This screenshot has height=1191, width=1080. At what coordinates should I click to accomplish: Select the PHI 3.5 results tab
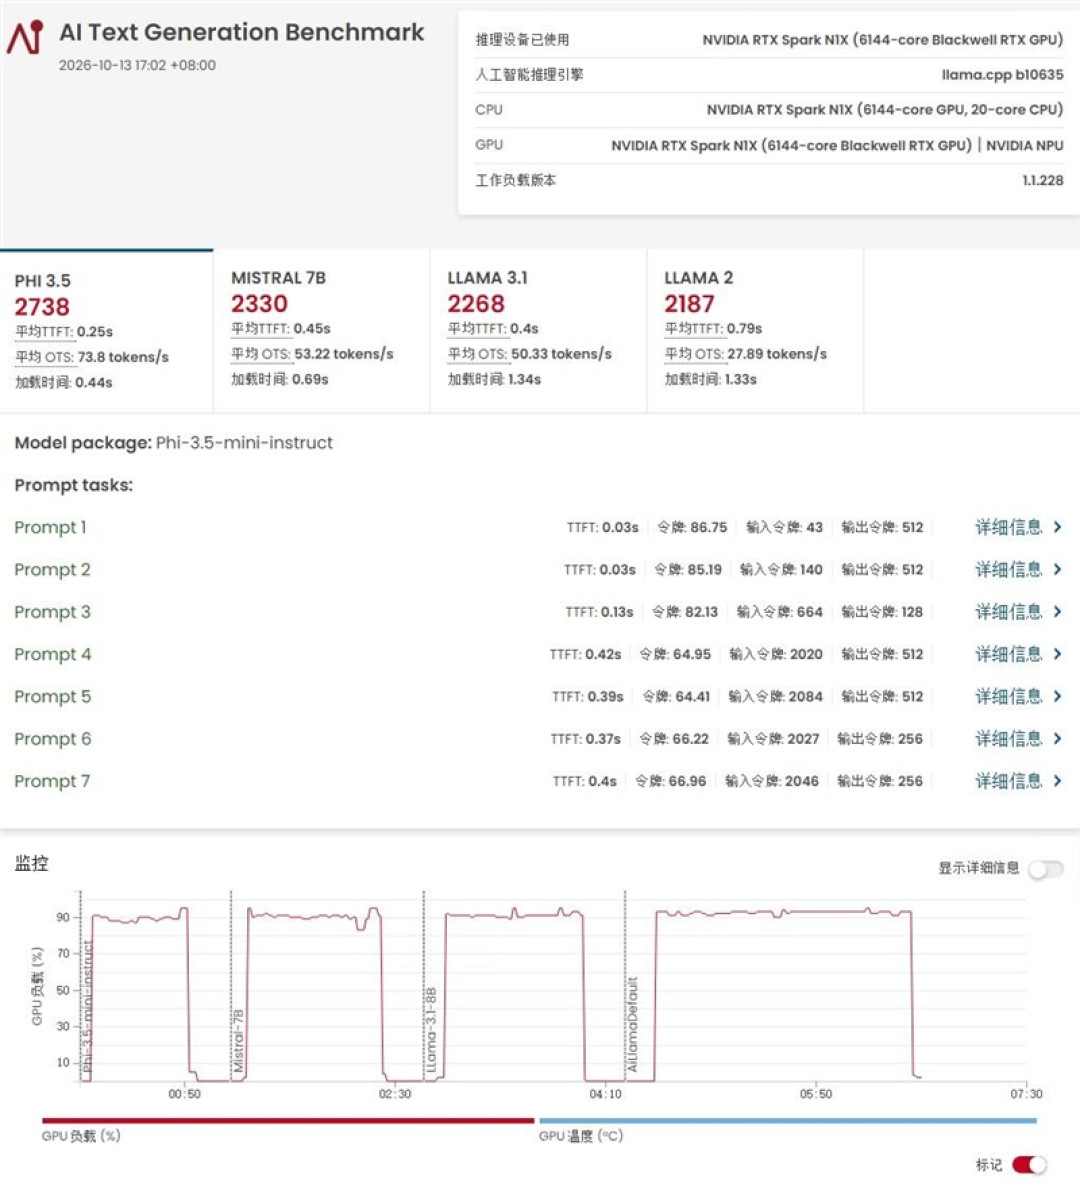tap(107, 331)
